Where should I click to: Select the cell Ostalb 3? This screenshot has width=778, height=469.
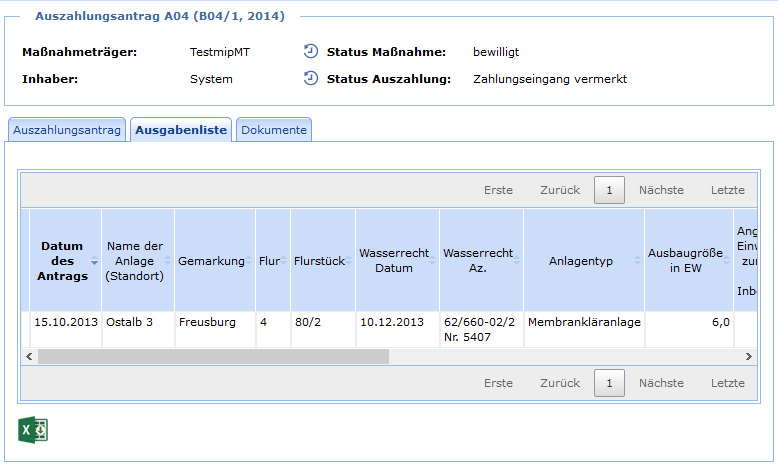(x=138, y=330)
